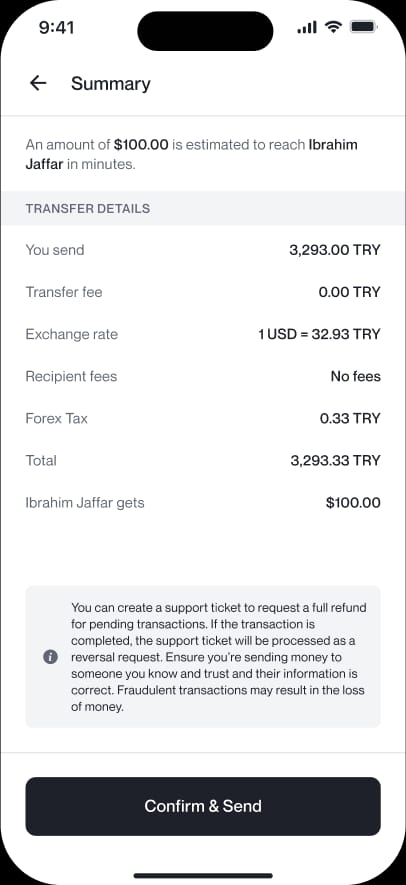406x885 pixels.
Task: Tap the cellular signal icon in status bar
Action: (307, 27)
